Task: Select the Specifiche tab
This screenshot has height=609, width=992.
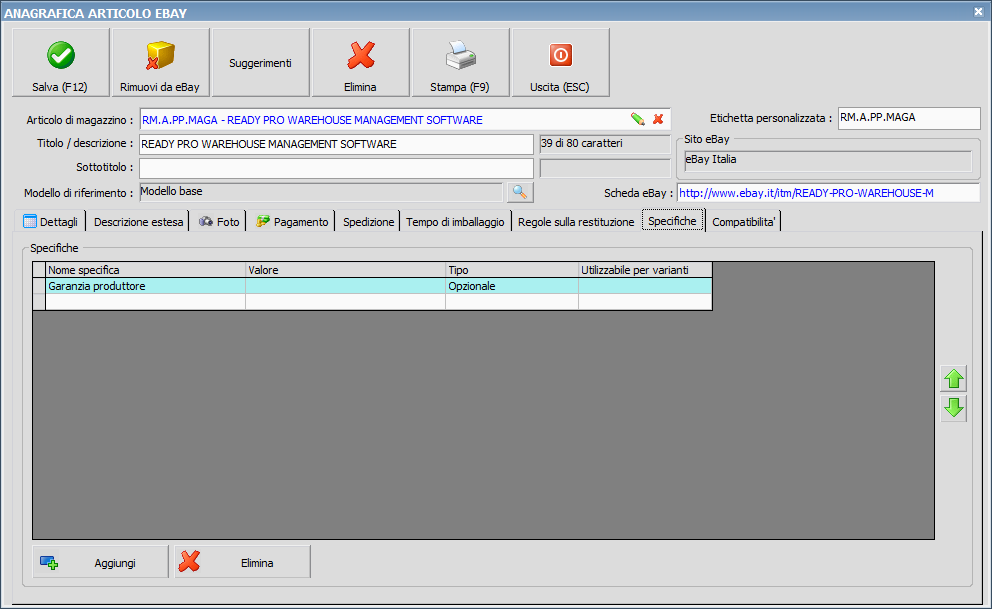Action: tap(673, 221)
